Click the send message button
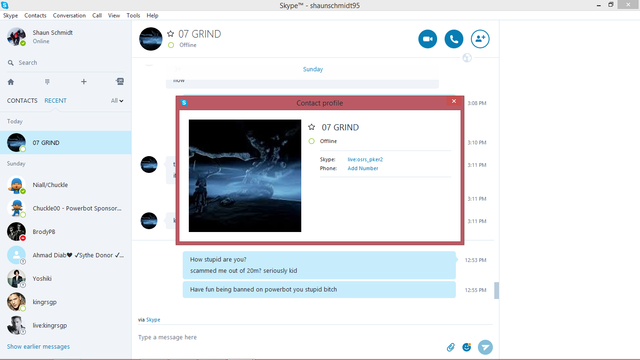This screenshot has height=360, width=640. (x=485, y=347)
